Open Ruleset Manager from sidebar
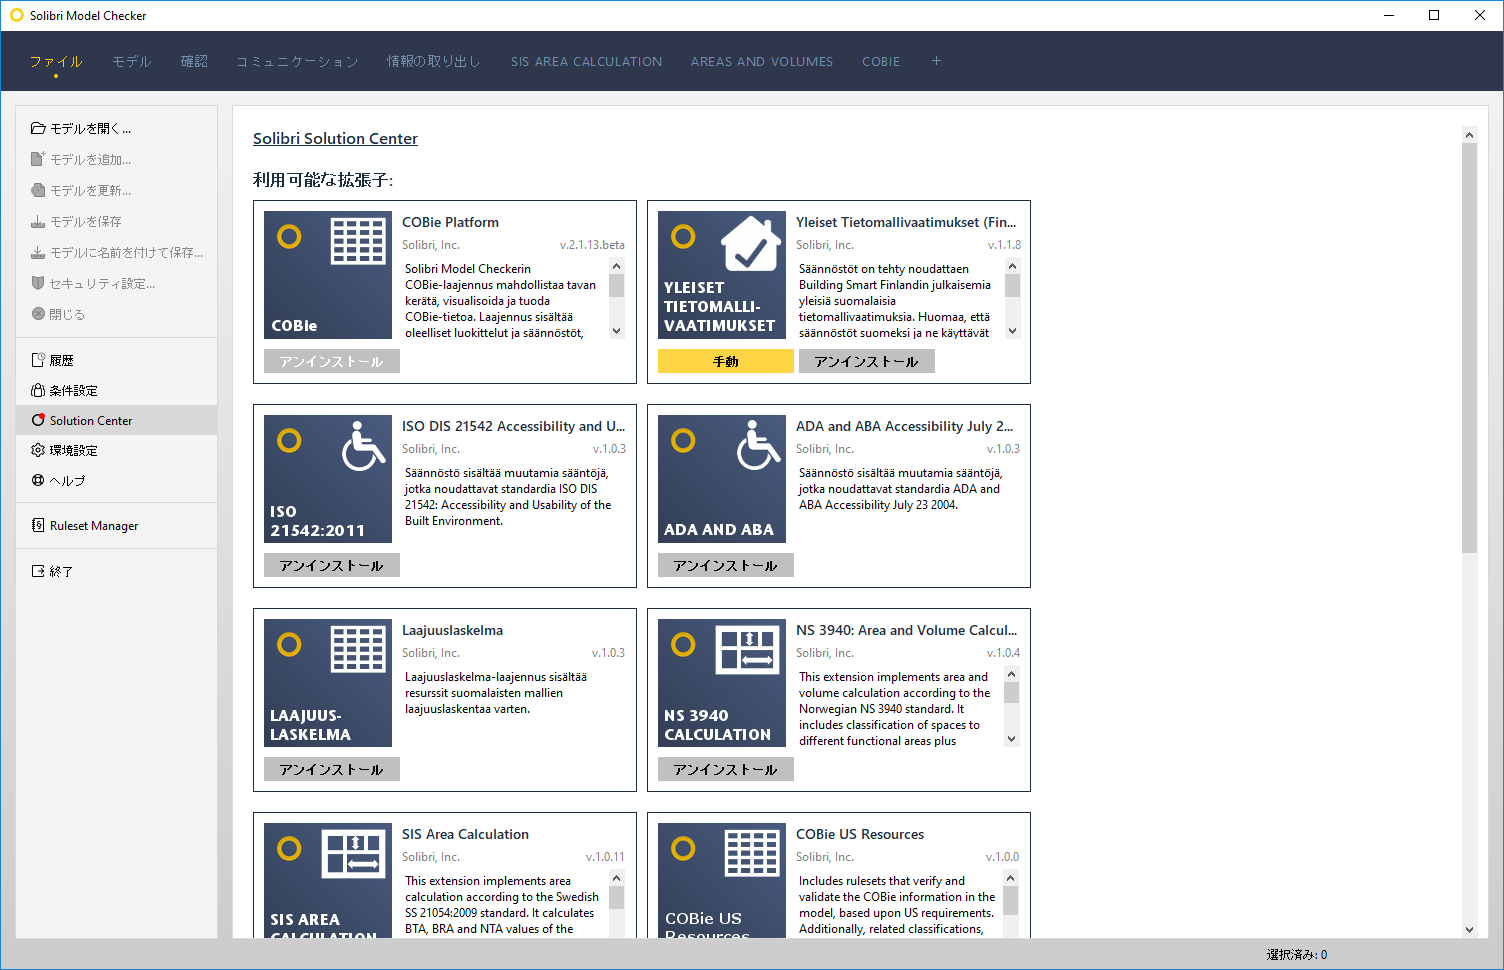The width and height of the screenshot is (1504, 970). [x=117, y=525]
